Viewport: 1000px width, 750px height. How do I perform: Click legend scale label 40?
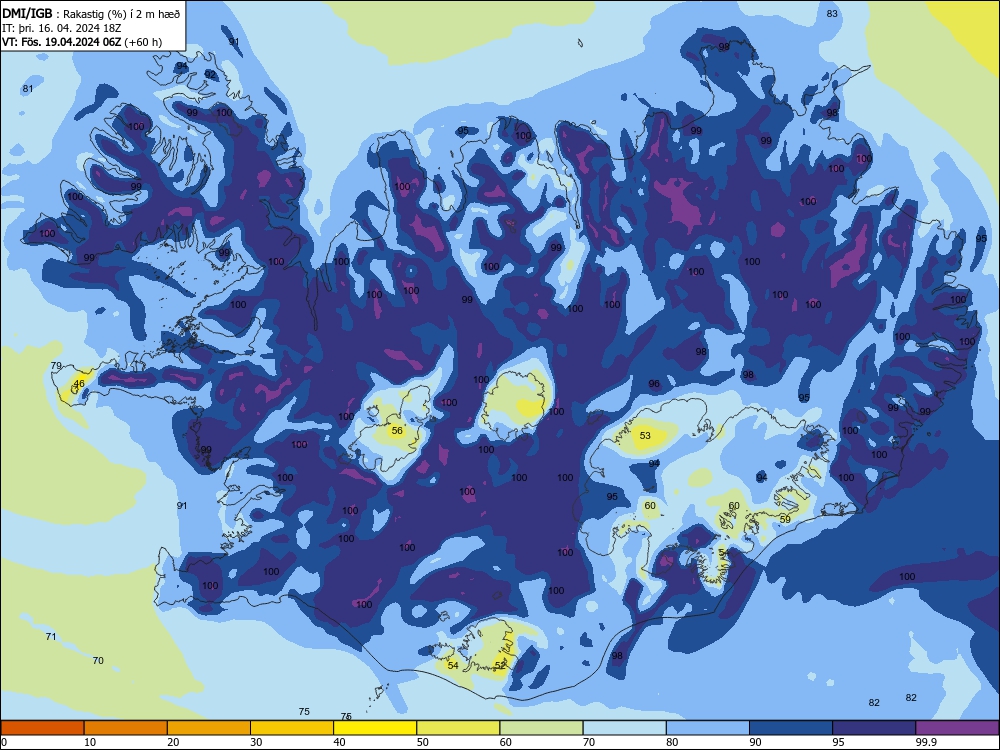340,742
